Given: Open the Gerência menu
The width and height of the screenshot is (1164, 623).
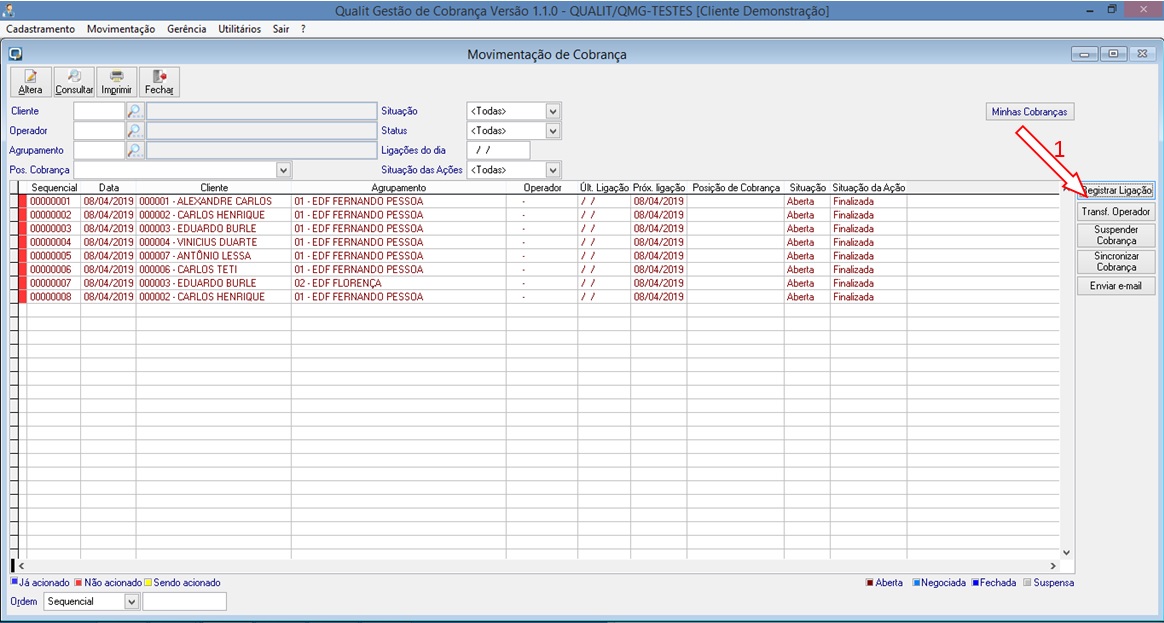Looking at the screenshot, I should coord(187,29).
